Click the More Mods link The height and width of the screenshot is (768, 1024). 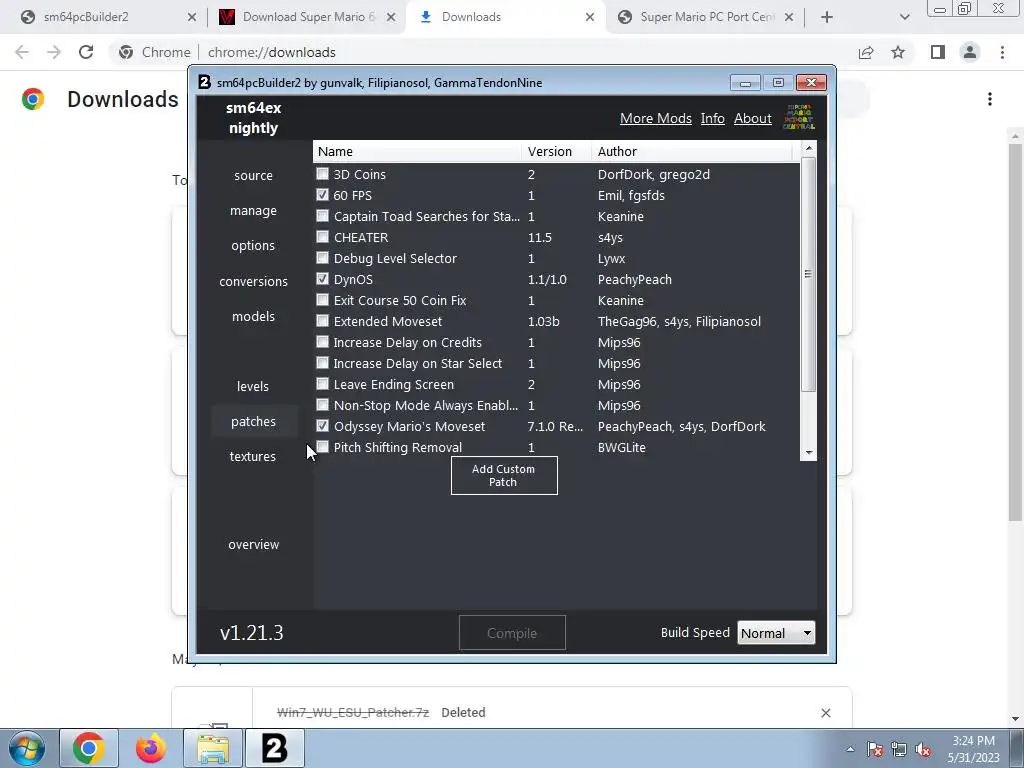(656, 118)
